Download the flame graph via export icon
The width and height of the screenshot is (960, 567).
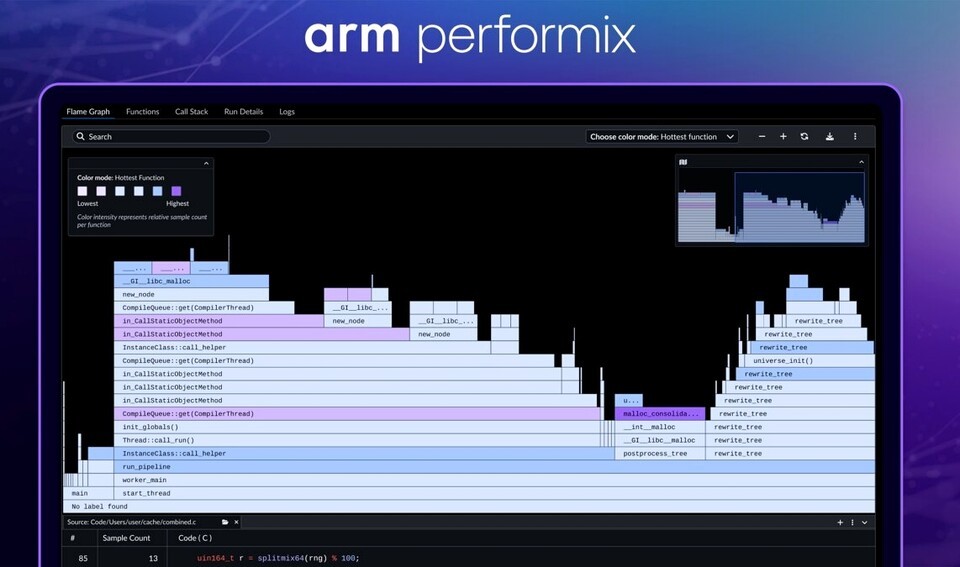tap(830, 137)
